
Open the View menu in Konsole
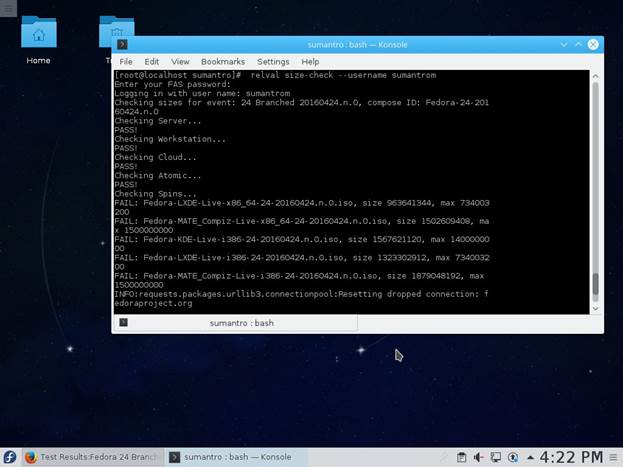coord(180,62)
